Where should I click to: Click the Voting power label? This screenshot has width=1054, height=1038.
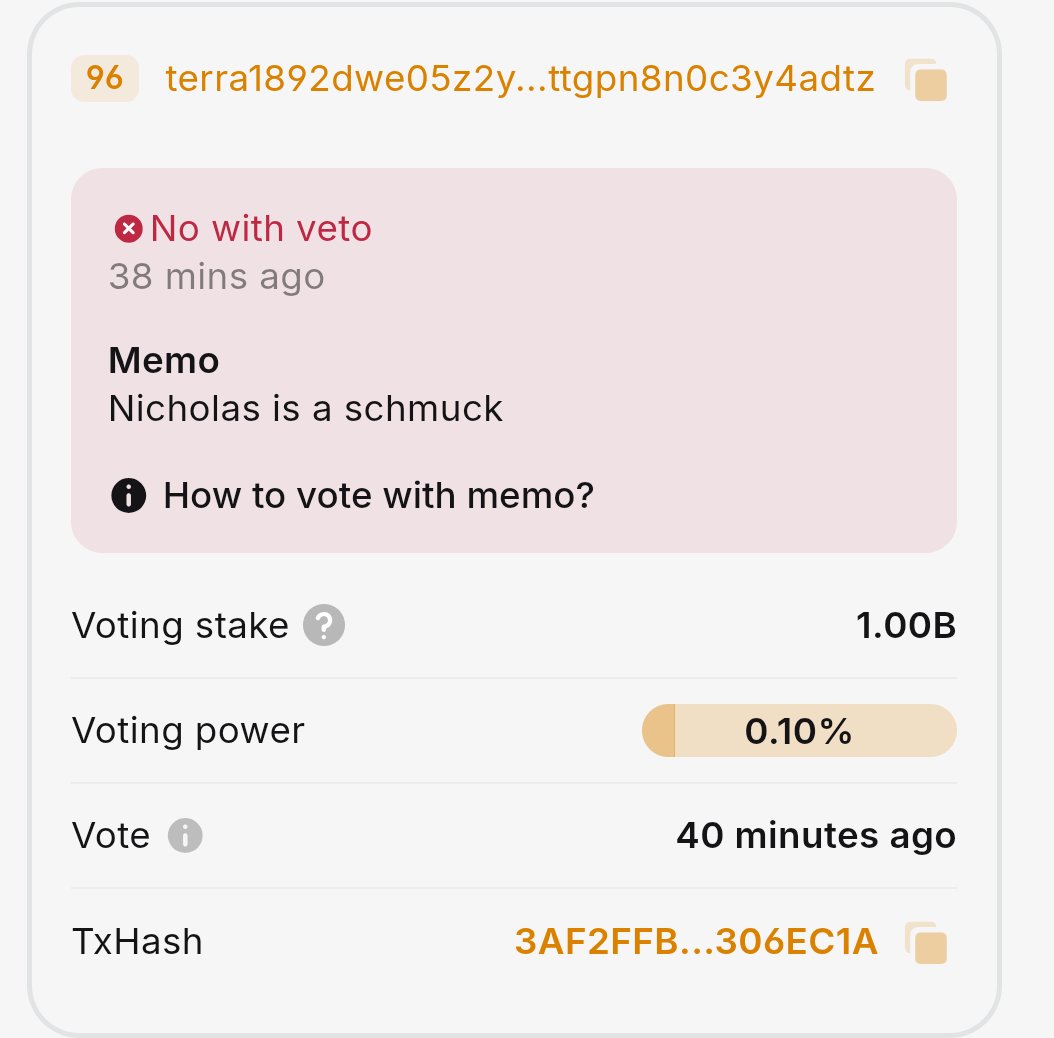188,731
